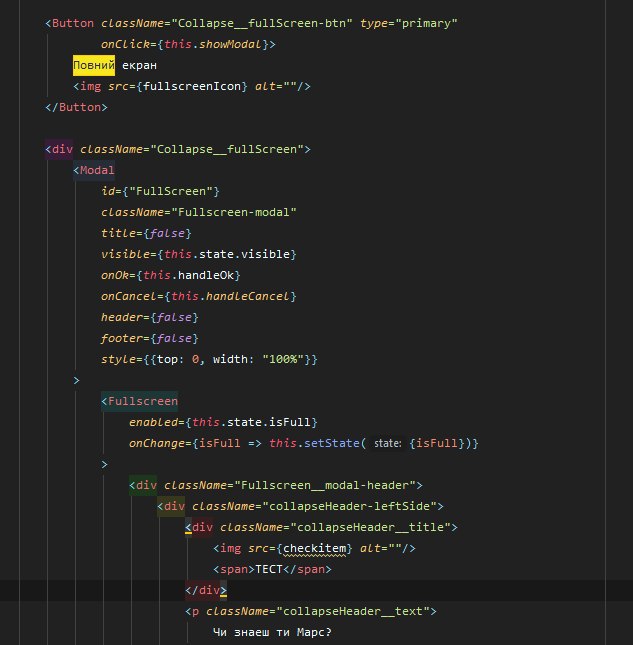Click the onOk handleOk line
The height and width of the screenshot is (645, 633).
[x=171, y=275]
